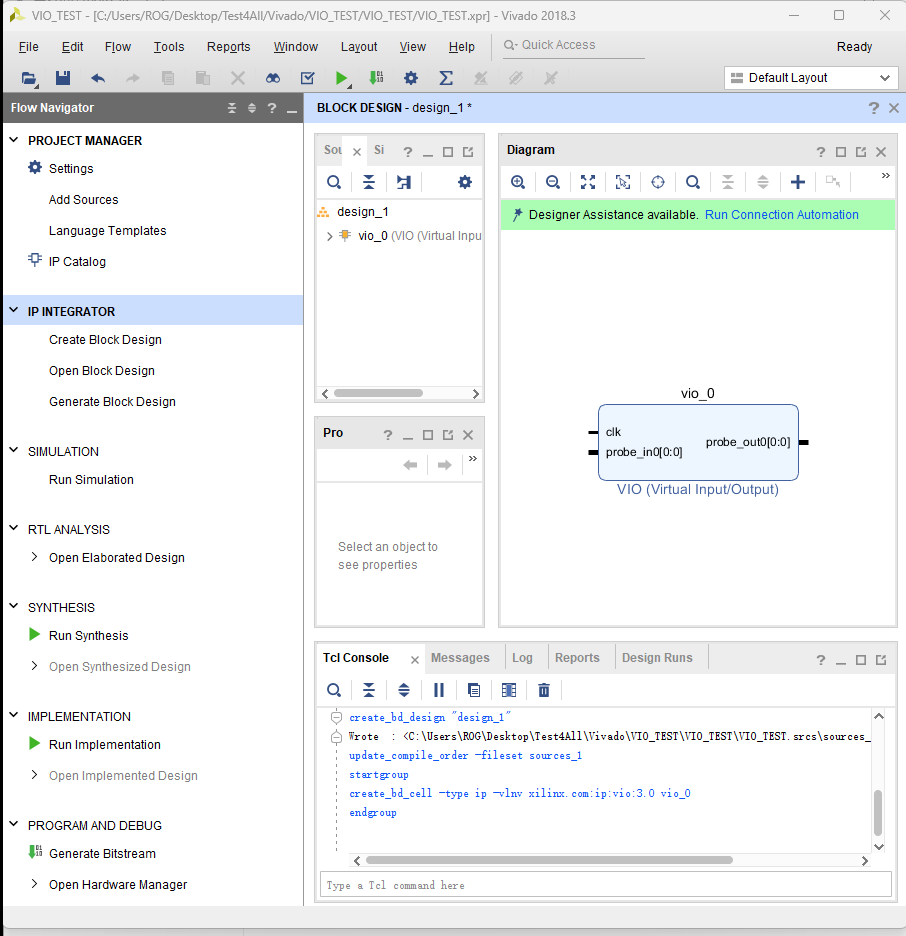Collapse the PROJECT MANAGER section
This screenshot has height=936, width=906.
coord(14,140)
